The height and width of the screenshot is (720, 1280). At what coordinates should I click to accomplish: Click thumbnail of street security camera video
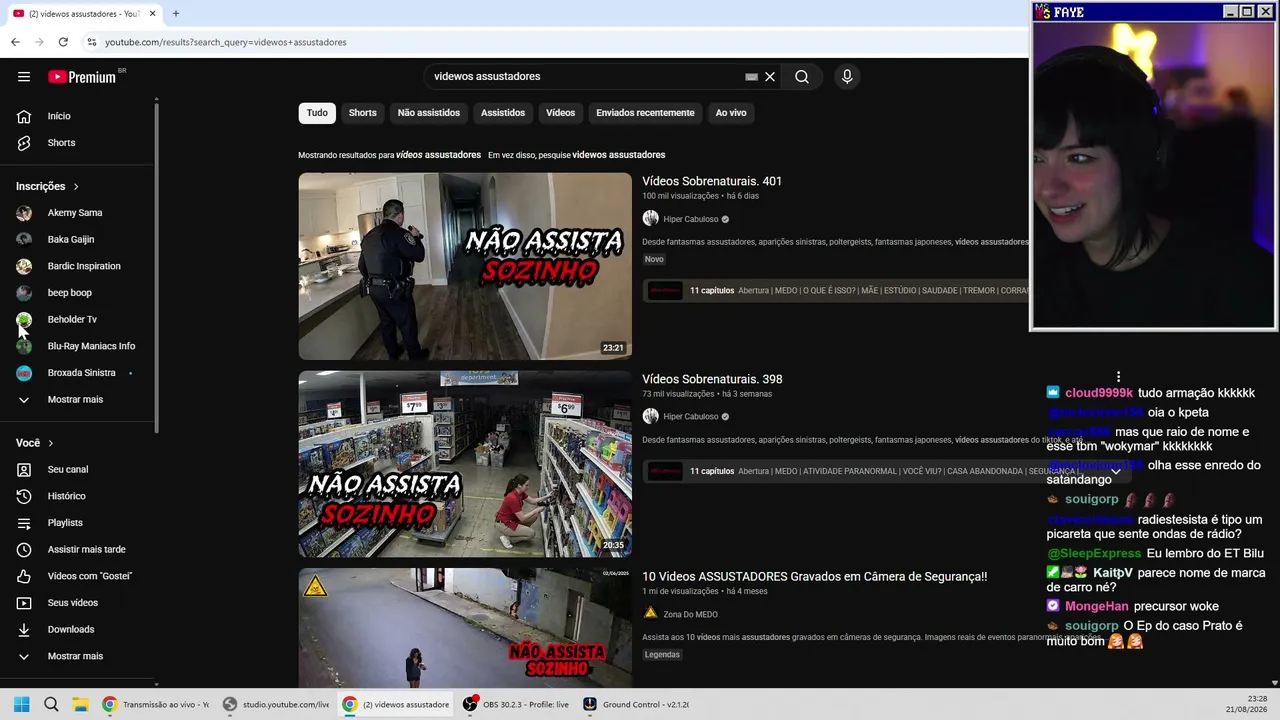coord(465,628)
